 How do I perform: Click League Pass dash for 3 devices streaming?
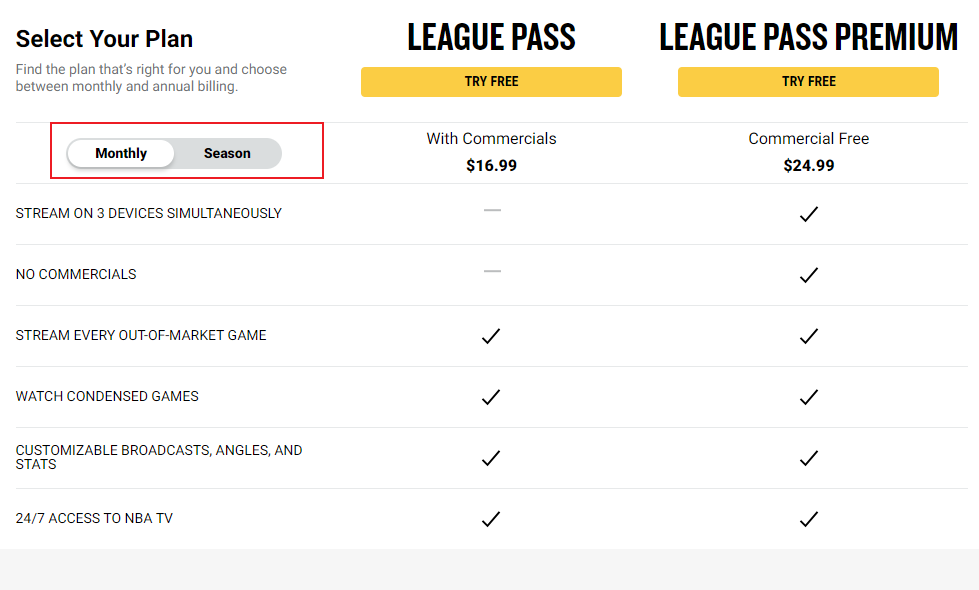[491, 210]
